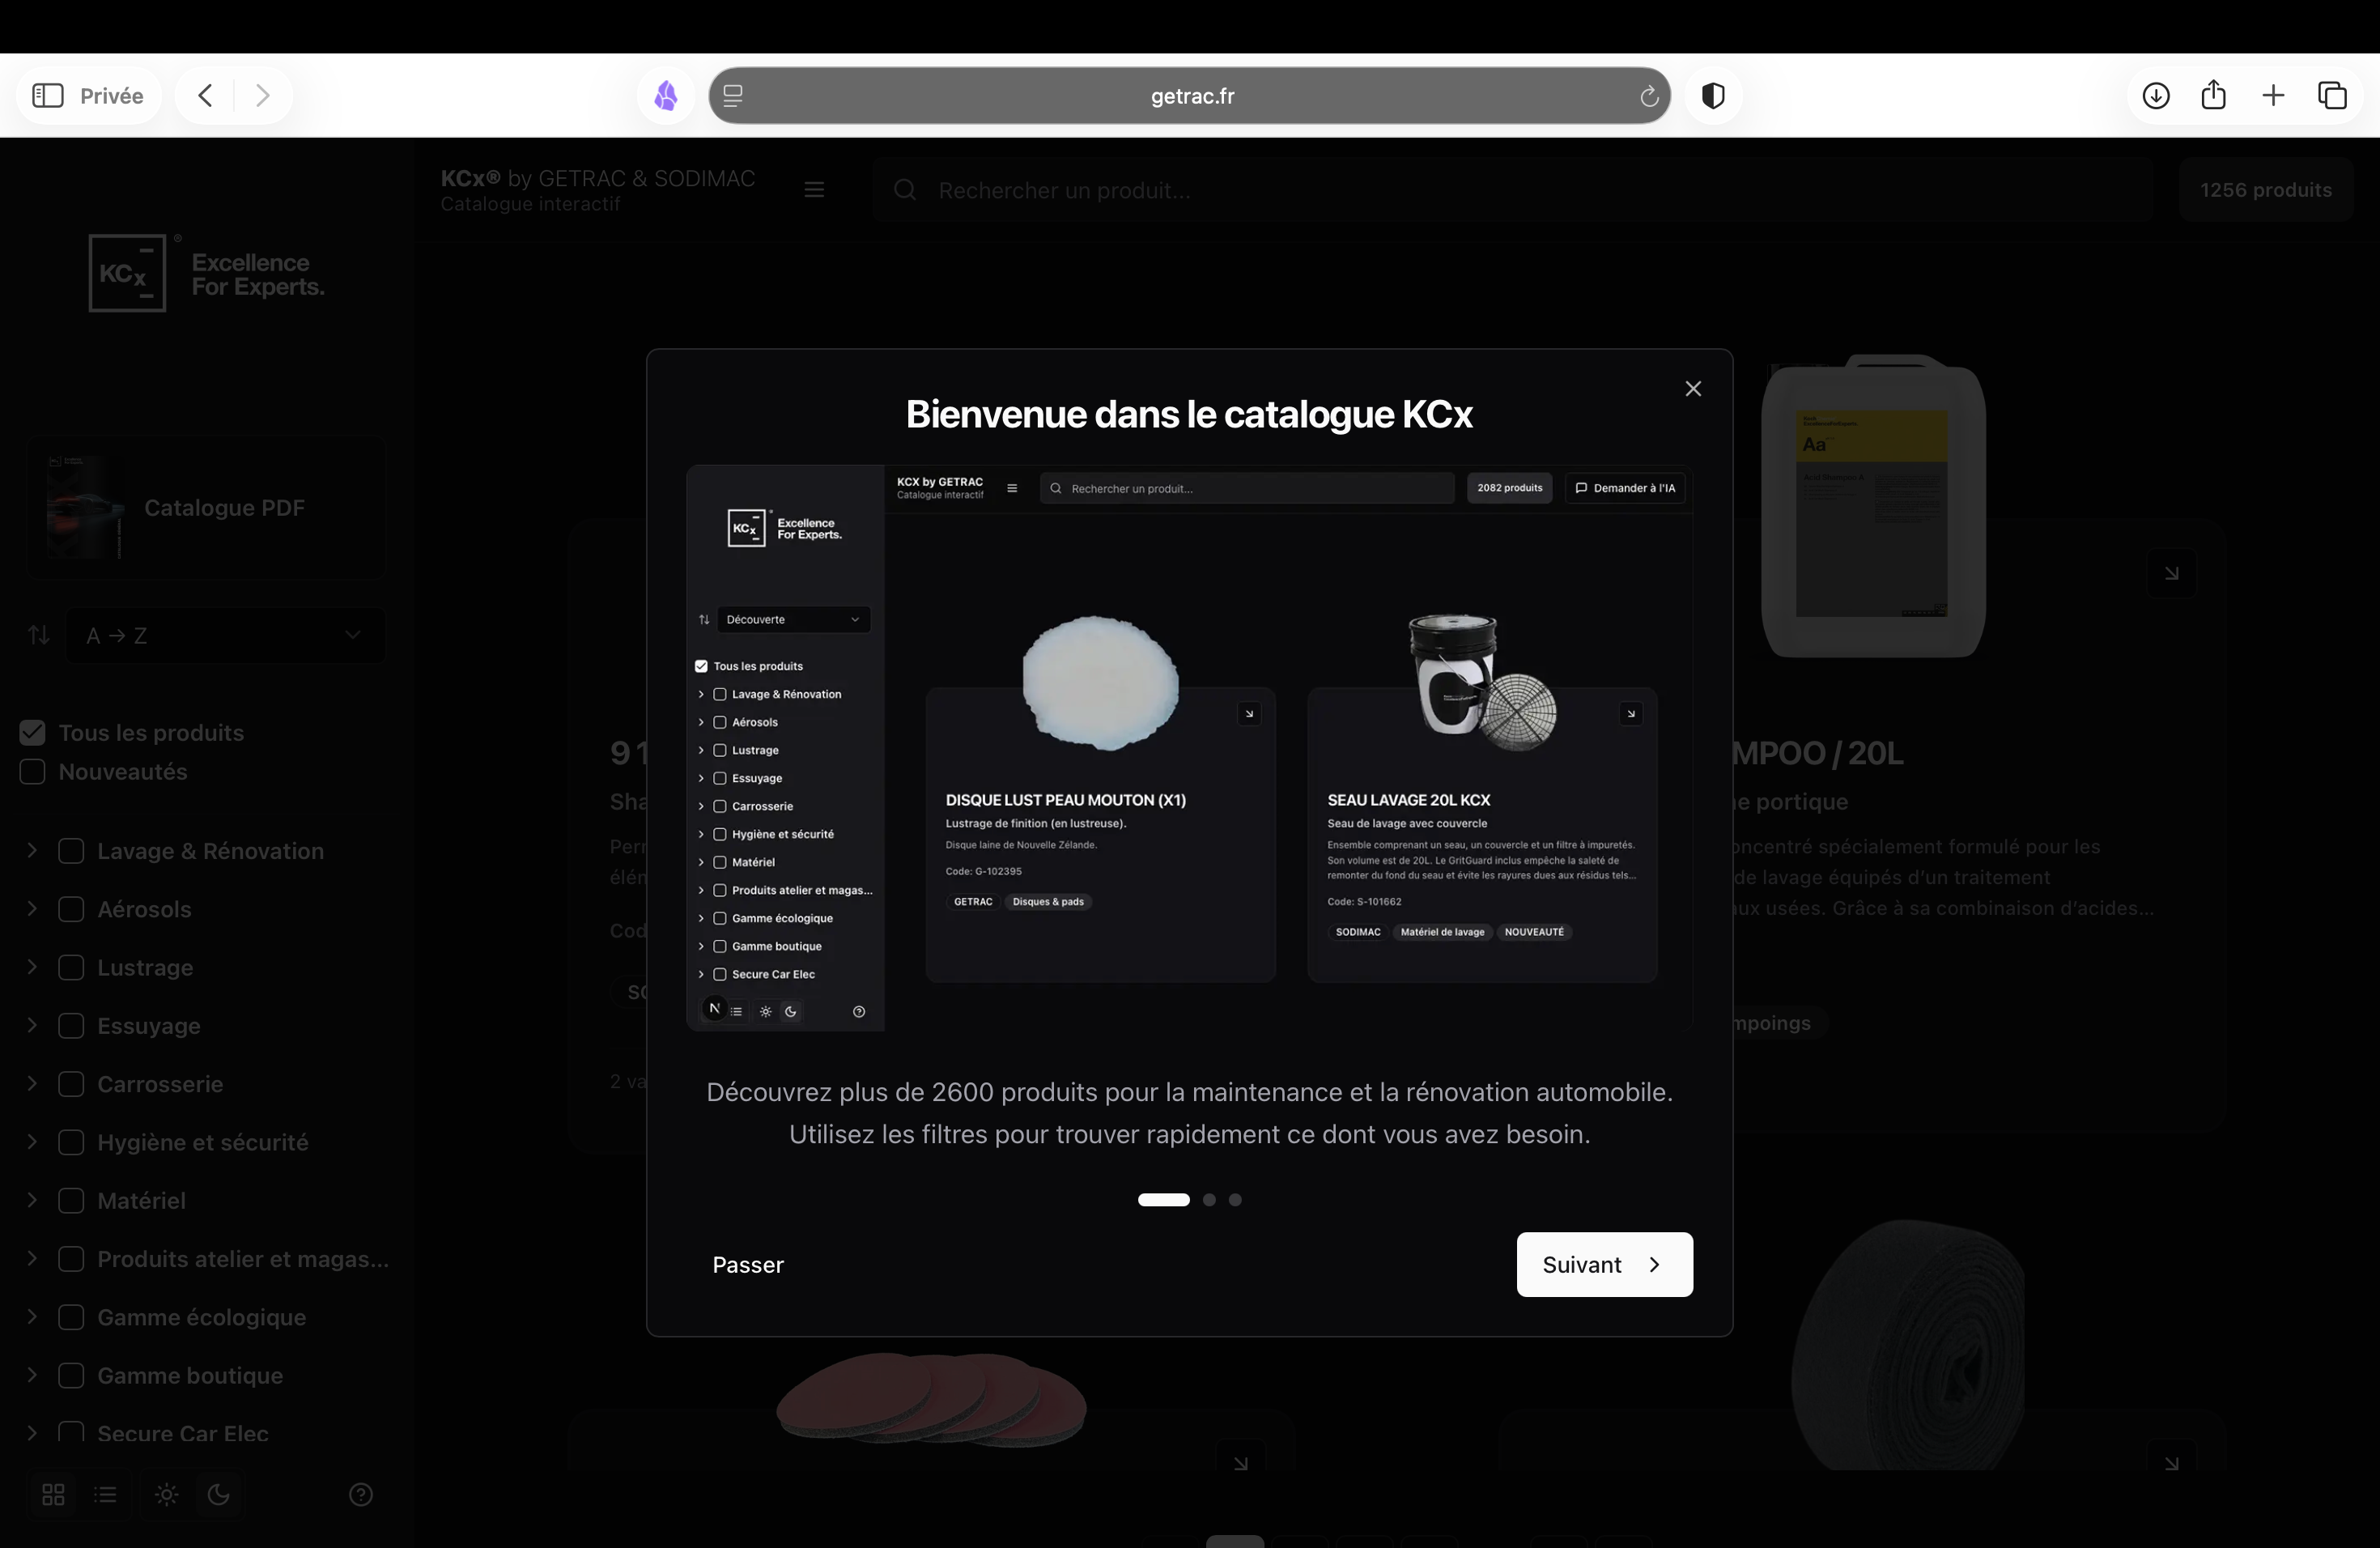
Task: Enable dark theme moon icon
Action: tap(218, 1494)
